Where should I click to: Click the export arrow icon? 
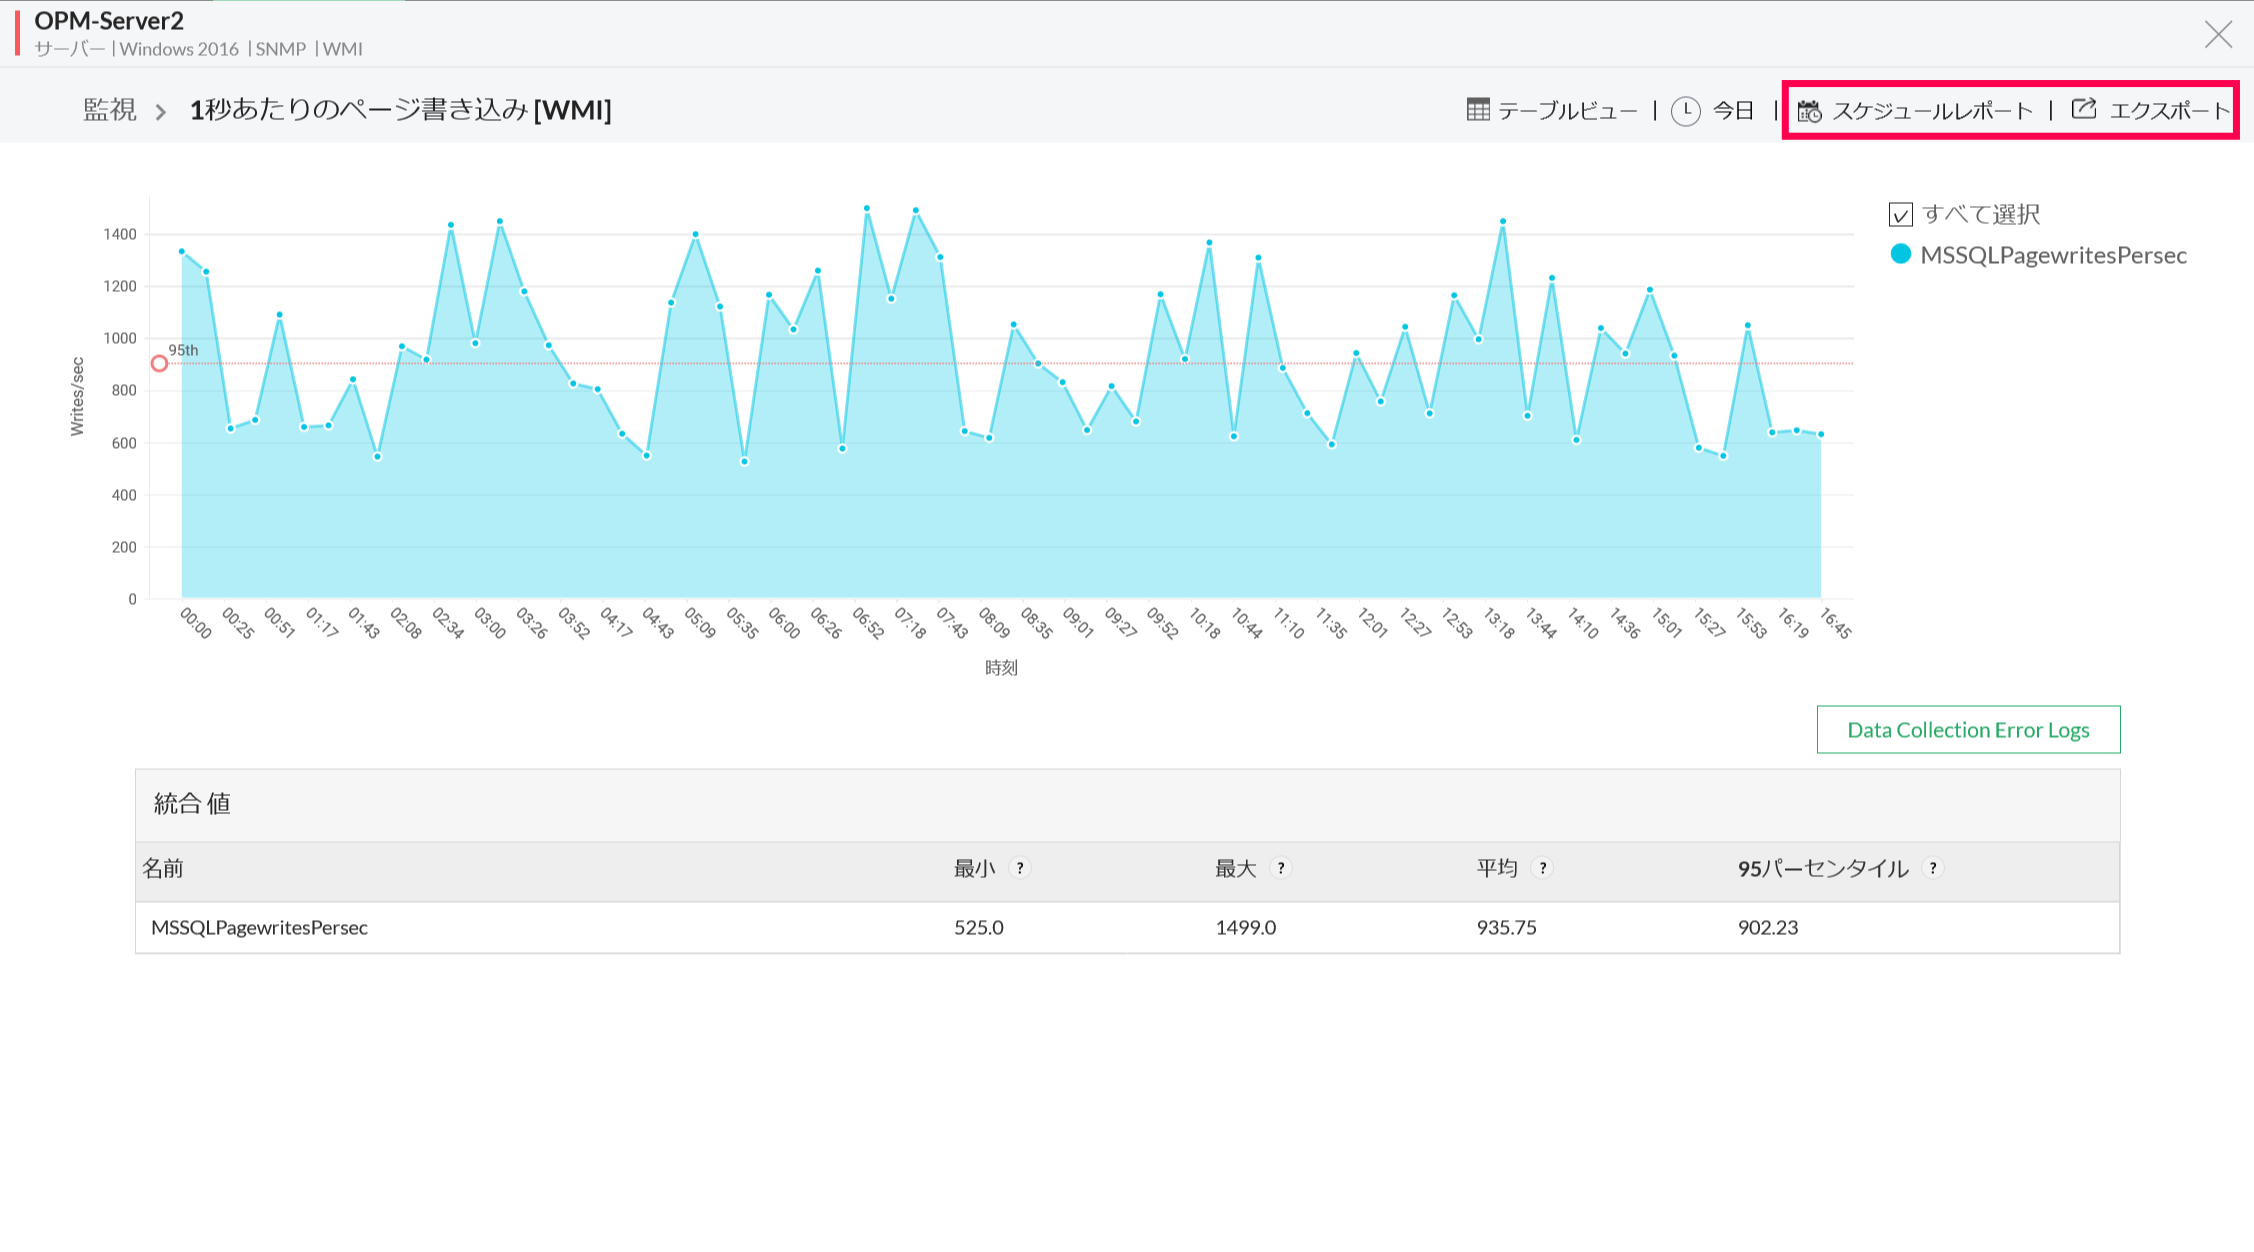2084,109
